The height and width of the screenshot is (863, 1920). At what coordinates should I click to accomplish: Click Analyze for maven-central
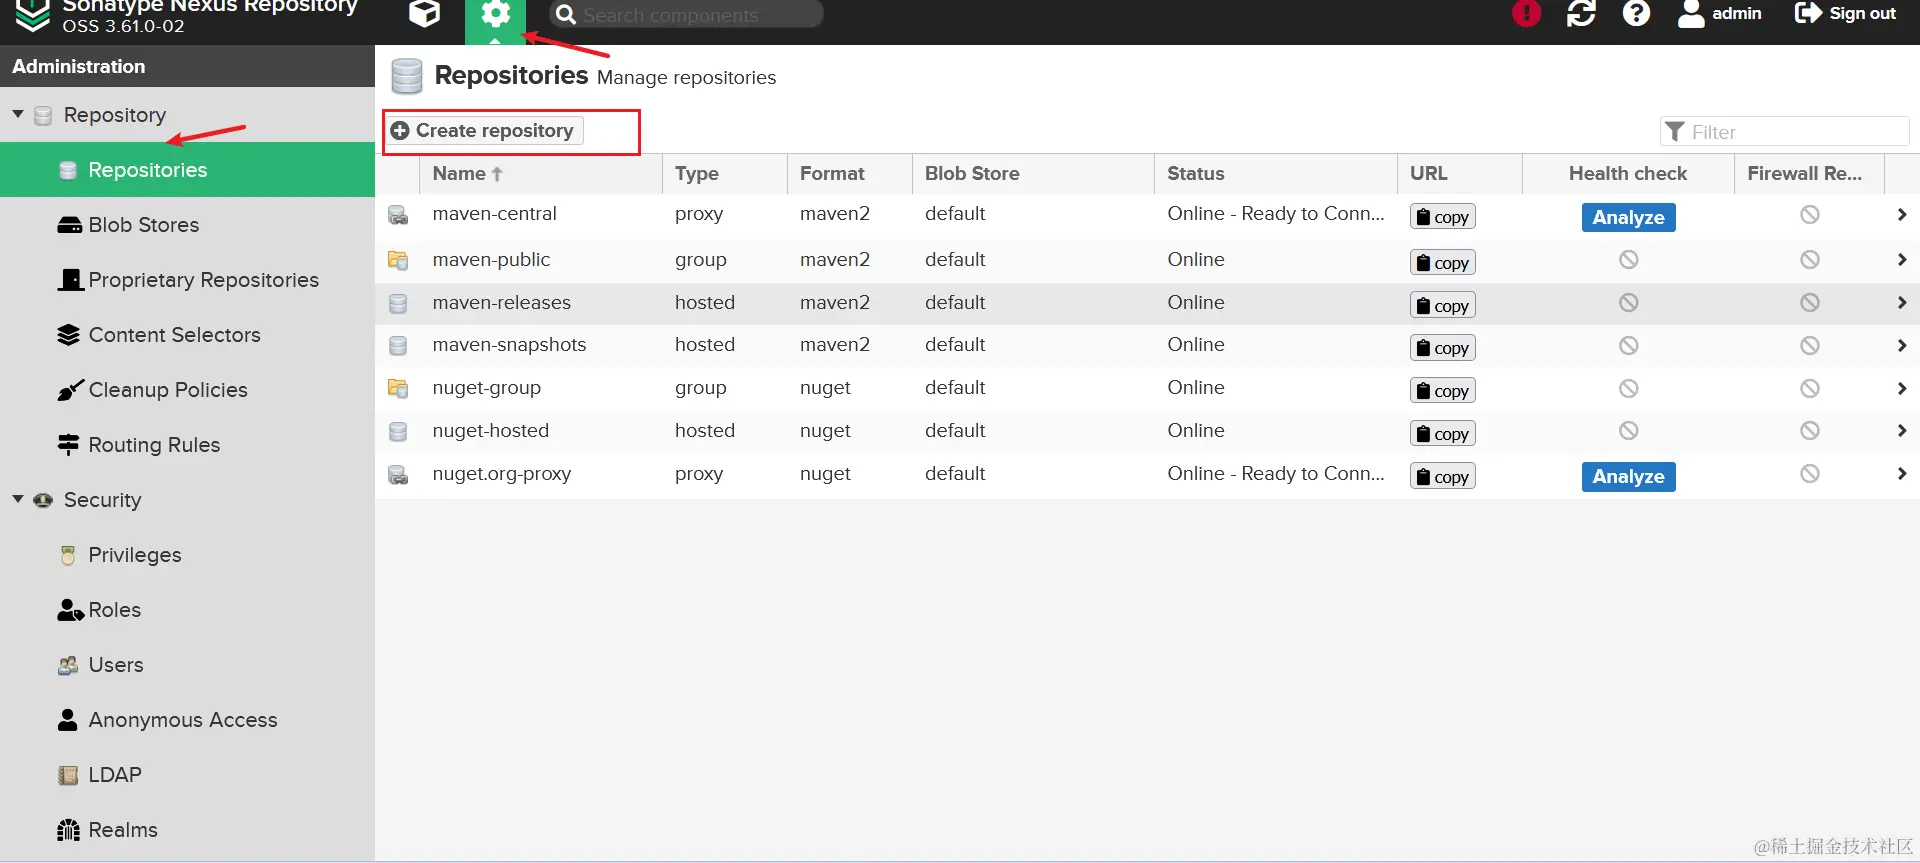coord(1628,217)
